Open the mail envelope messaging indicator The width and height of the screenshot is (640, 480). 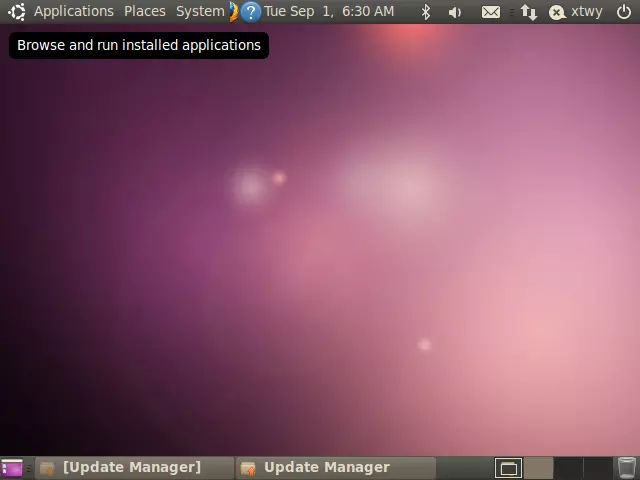491,12
